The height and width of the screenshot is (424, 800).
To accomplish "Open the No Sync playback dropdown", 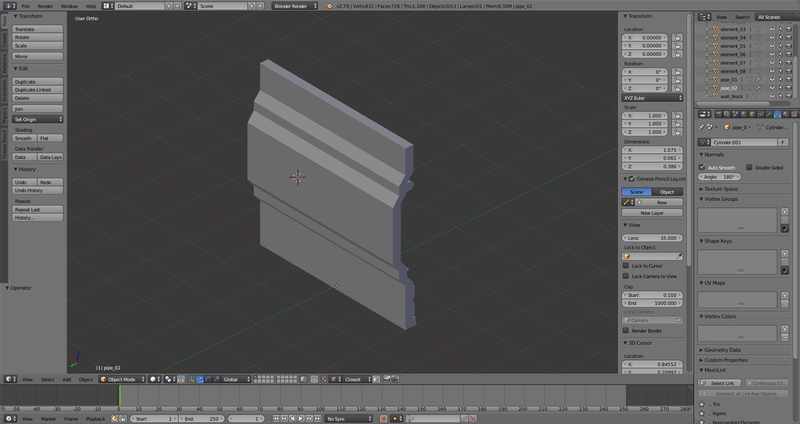I will coord(349,418).
